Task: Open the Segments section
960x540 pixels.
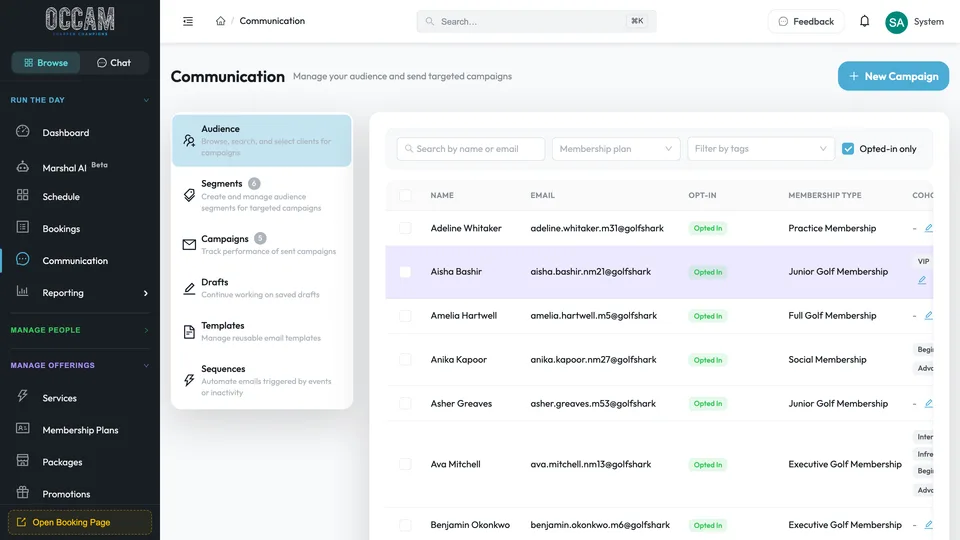Action: [262, 195]
